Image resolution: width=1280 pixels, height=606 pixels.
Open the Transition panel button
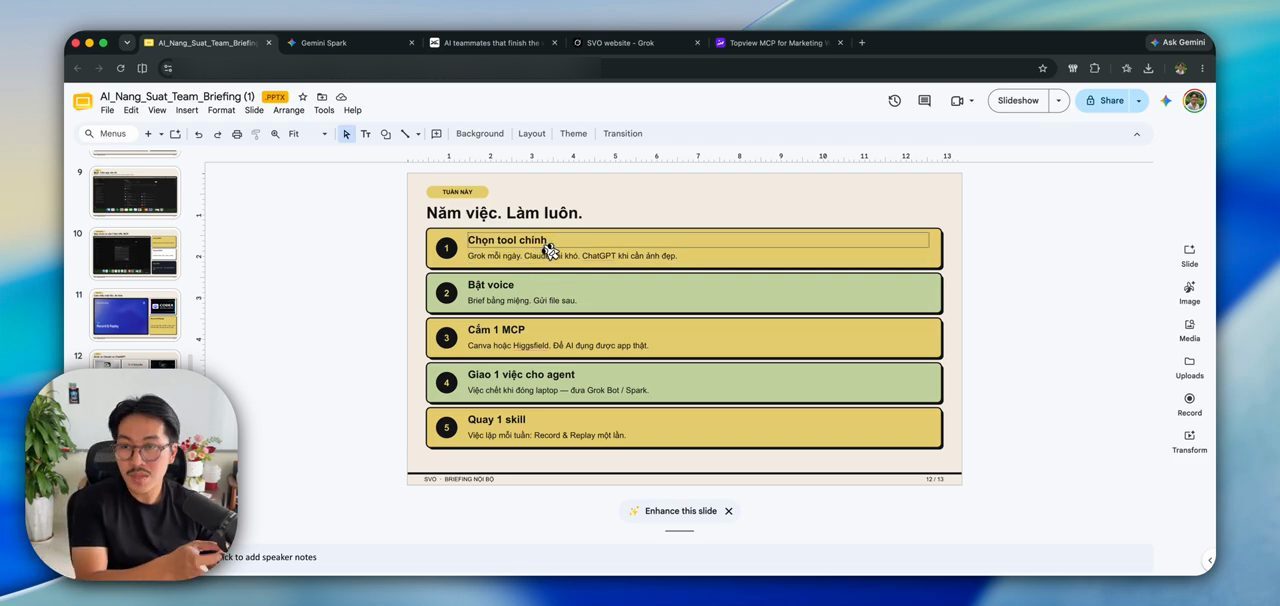pos(623,134)
